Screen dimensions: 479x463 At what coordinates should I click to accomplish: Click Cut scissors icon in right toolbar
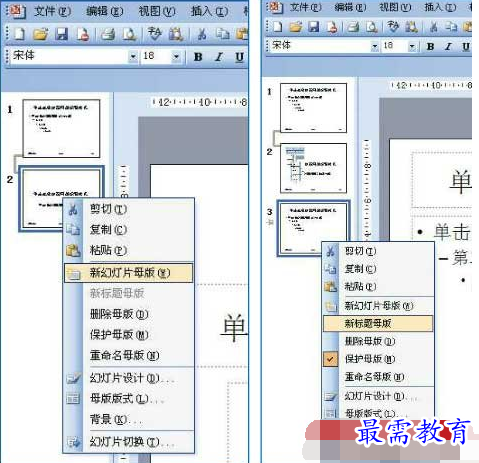pyautogui.click(x=434, y=27)
